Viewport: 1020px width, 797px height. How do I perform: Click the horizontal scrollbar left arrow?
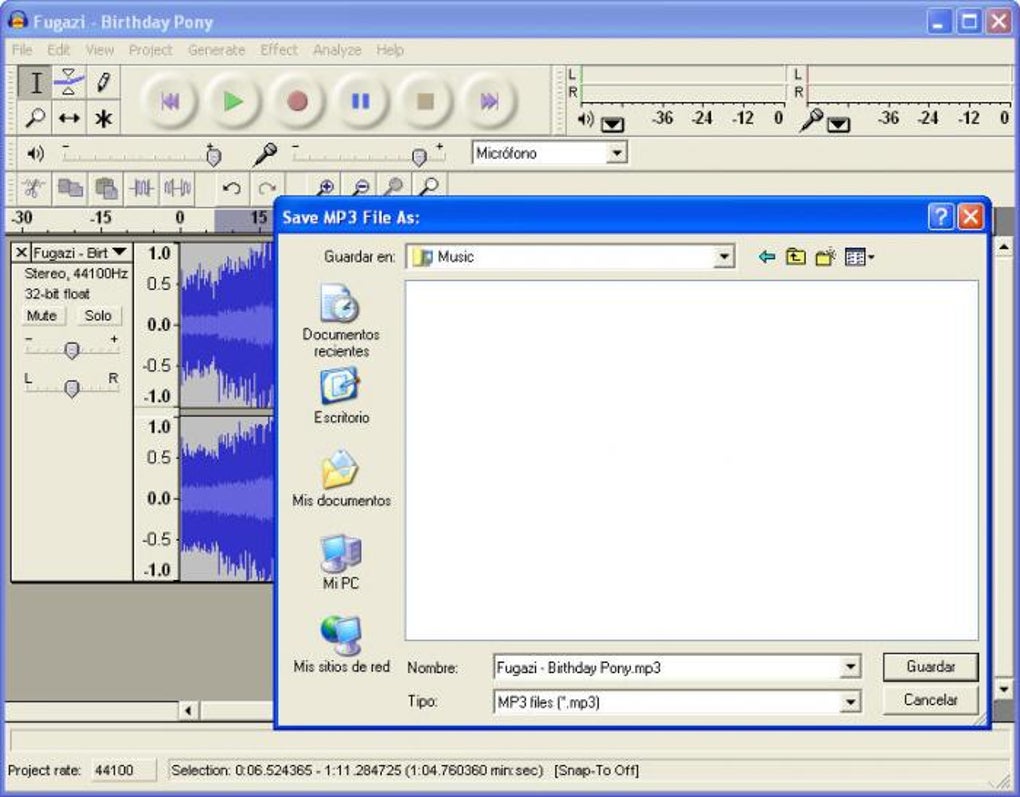188,710
